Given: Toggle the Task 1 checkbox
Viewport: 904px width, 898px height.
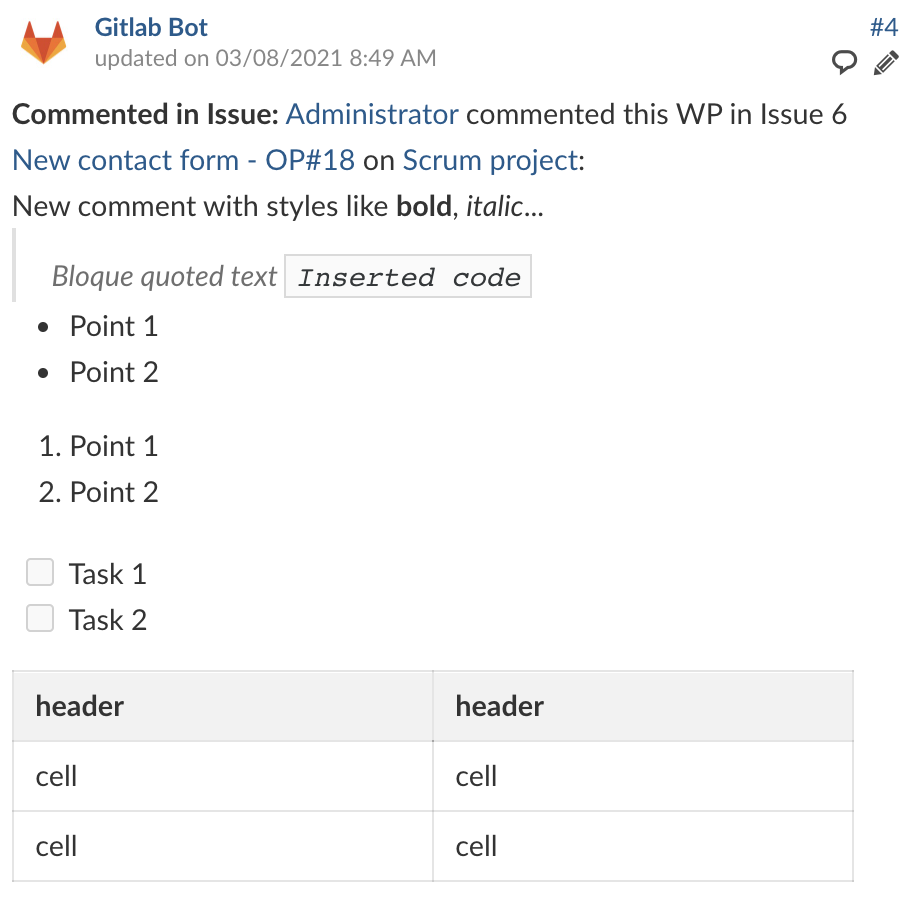Looking at the screenshot, I should [x=40, y=573].
